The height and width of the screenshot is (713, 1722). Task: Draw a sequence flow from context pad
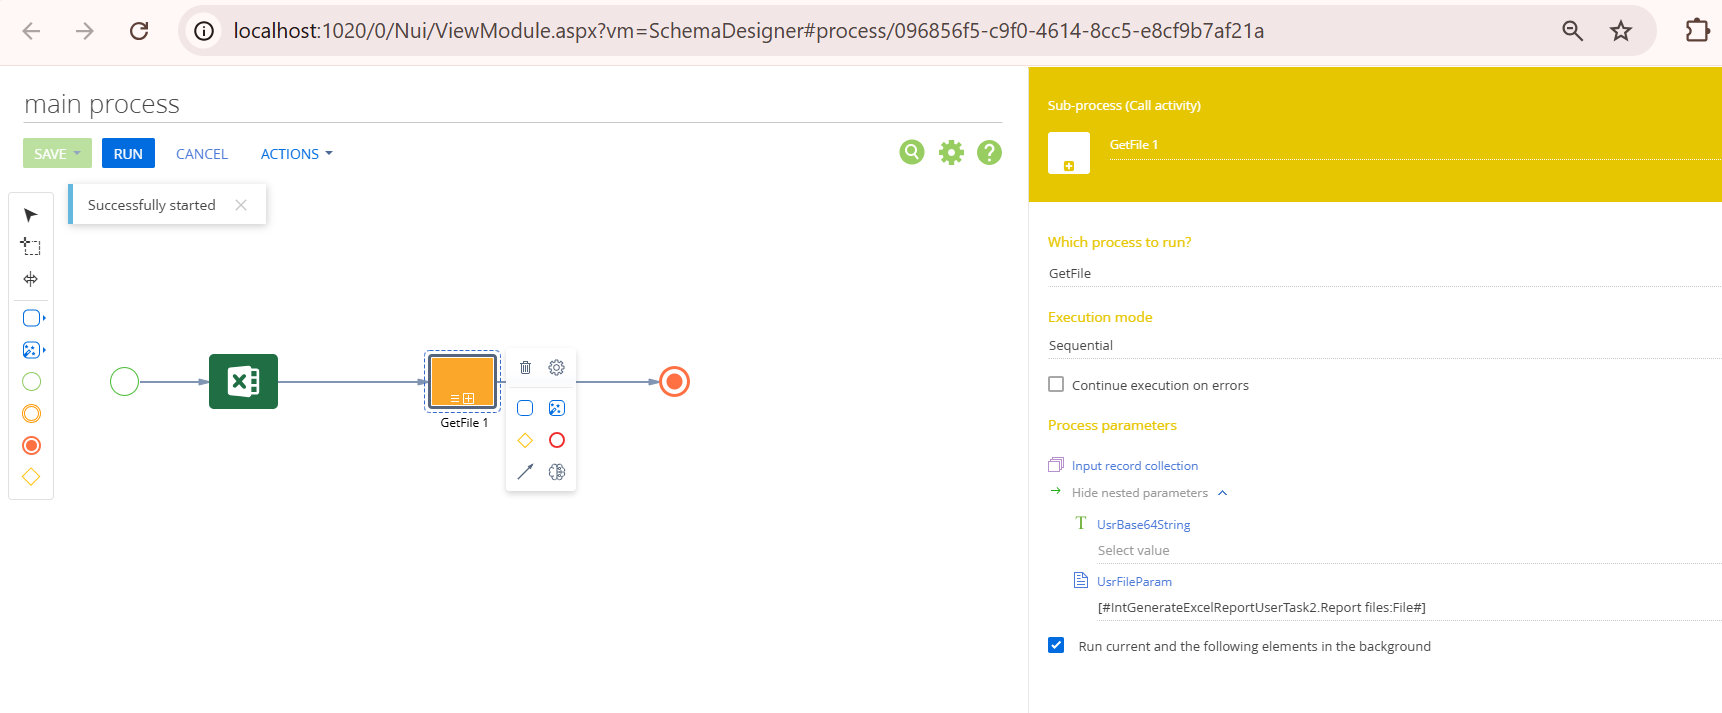coord(525,472)
